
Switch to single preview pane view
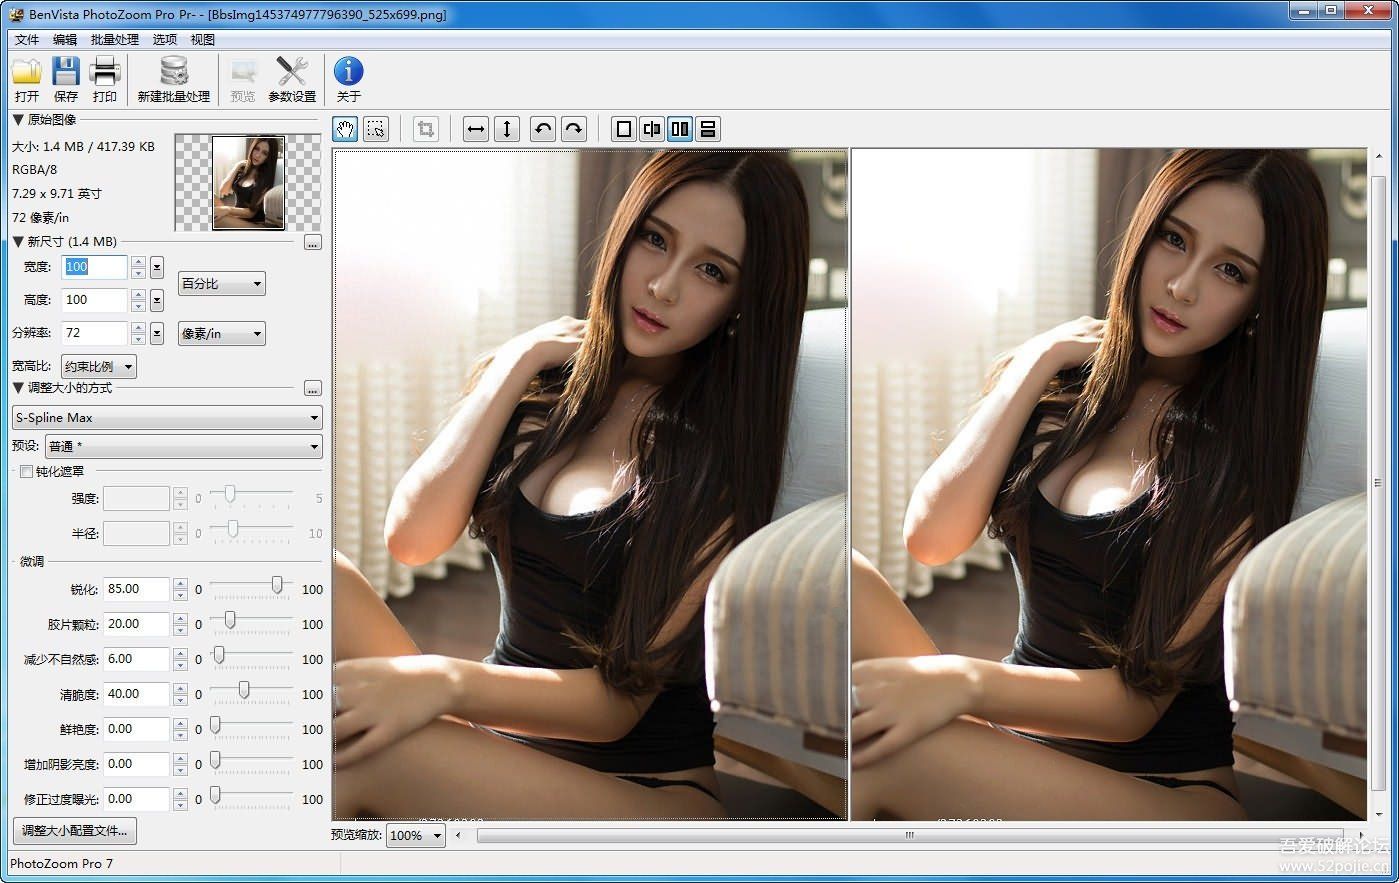pyautogui.click(x=624, y=129)
